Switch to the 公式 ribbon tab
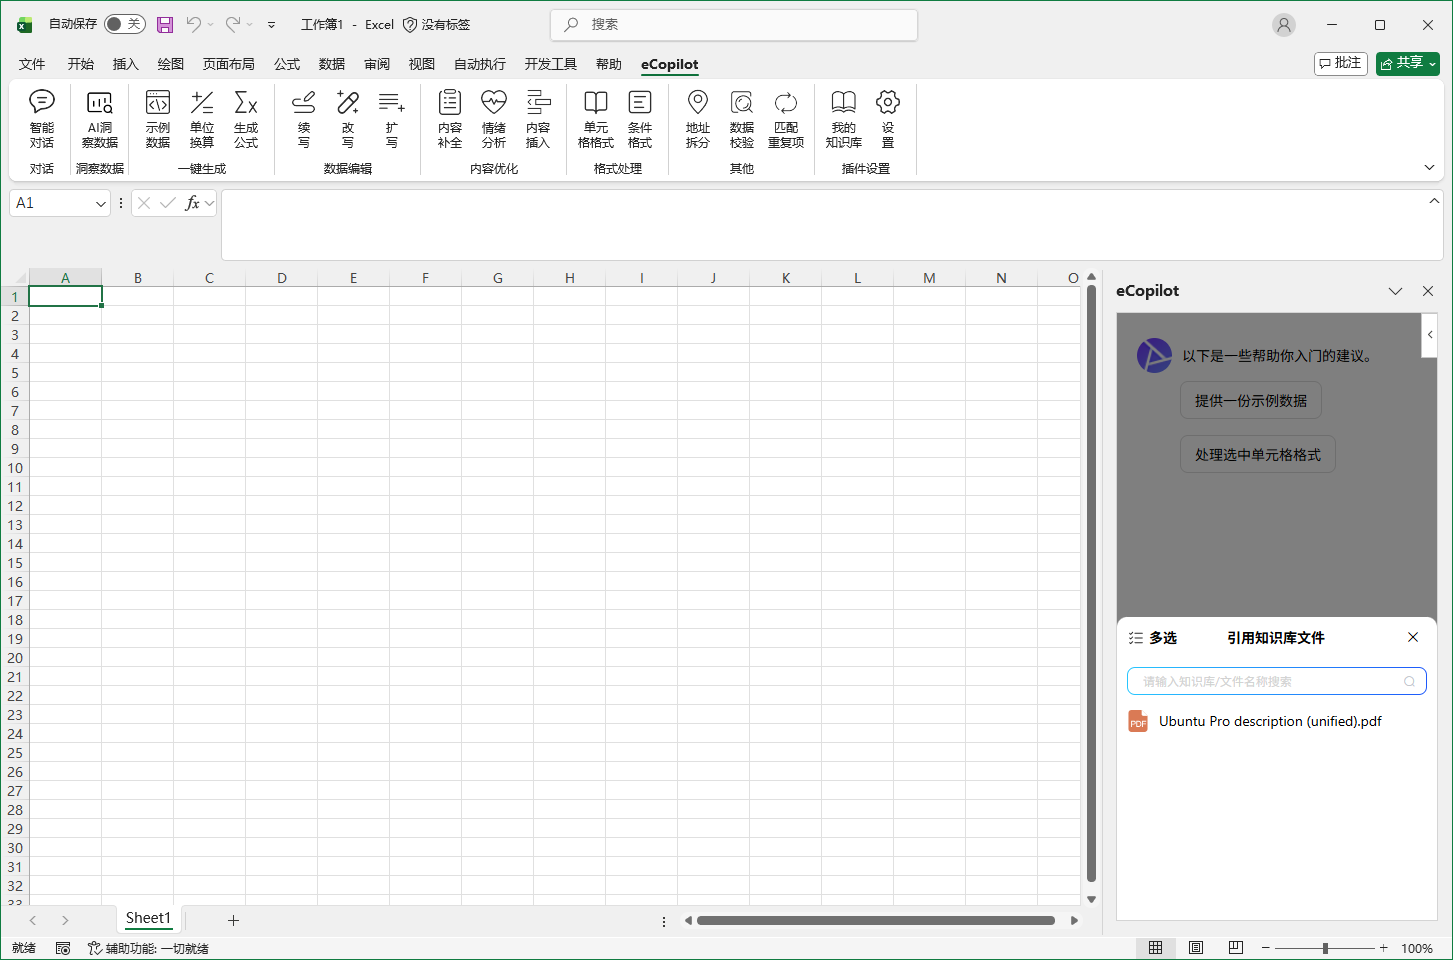Viewport: 1453px width, 960px height. (x=287, y=64)
